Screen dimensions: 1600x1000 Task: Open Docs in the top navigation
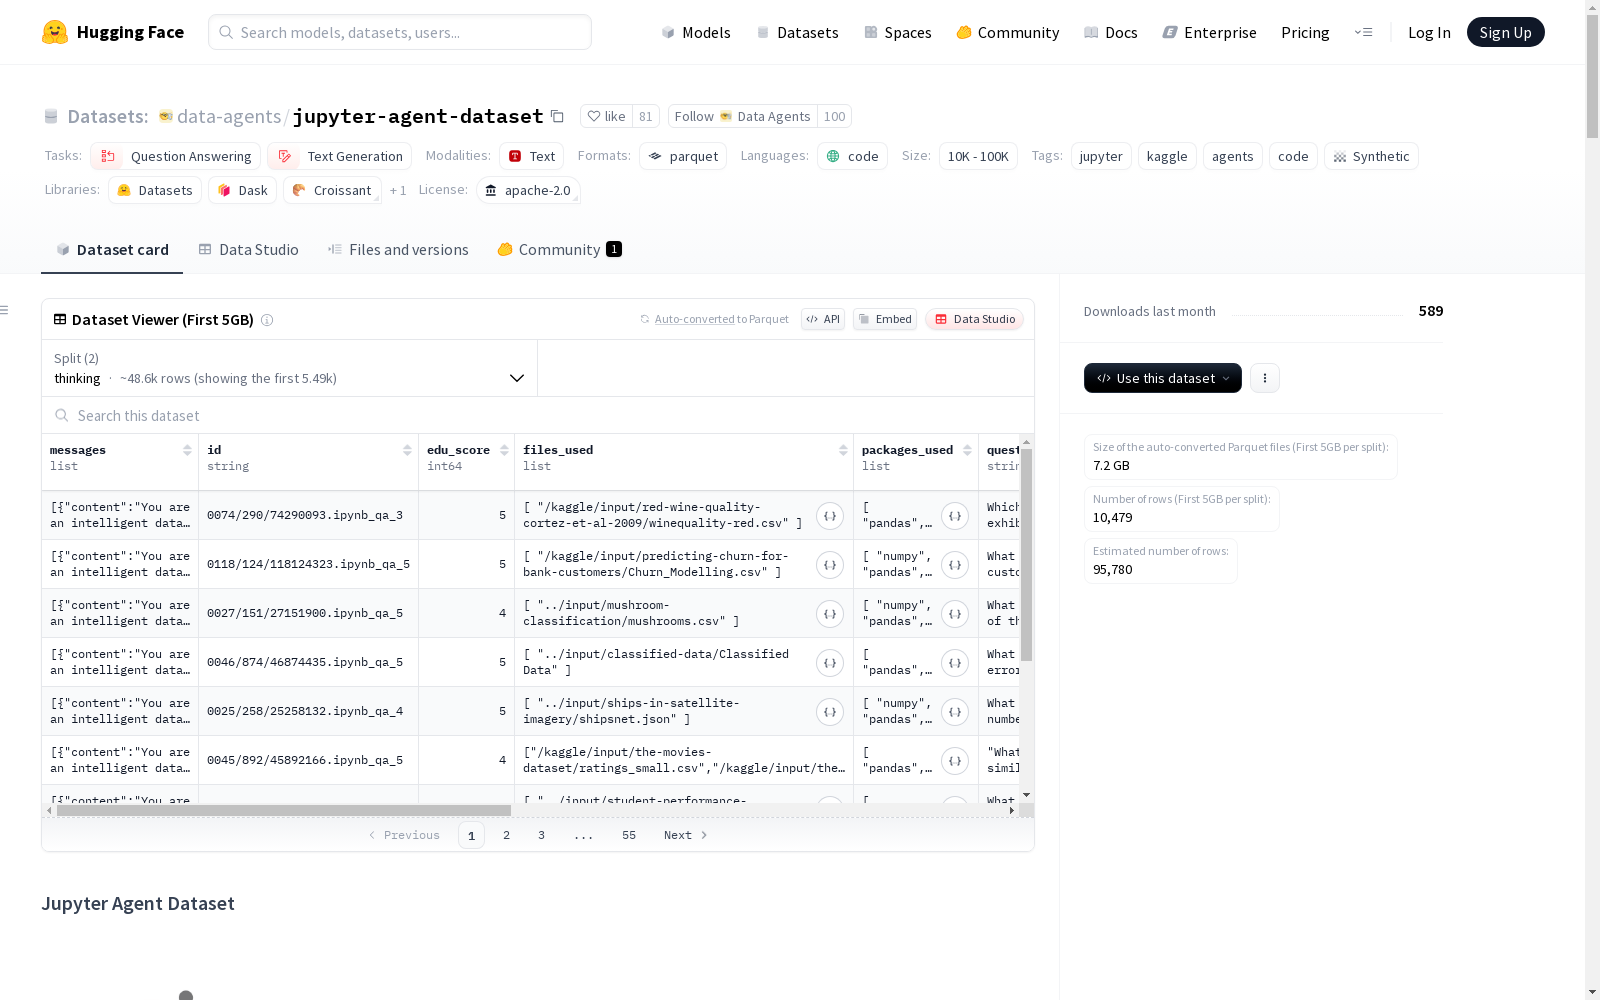(x=1111, y=33)
